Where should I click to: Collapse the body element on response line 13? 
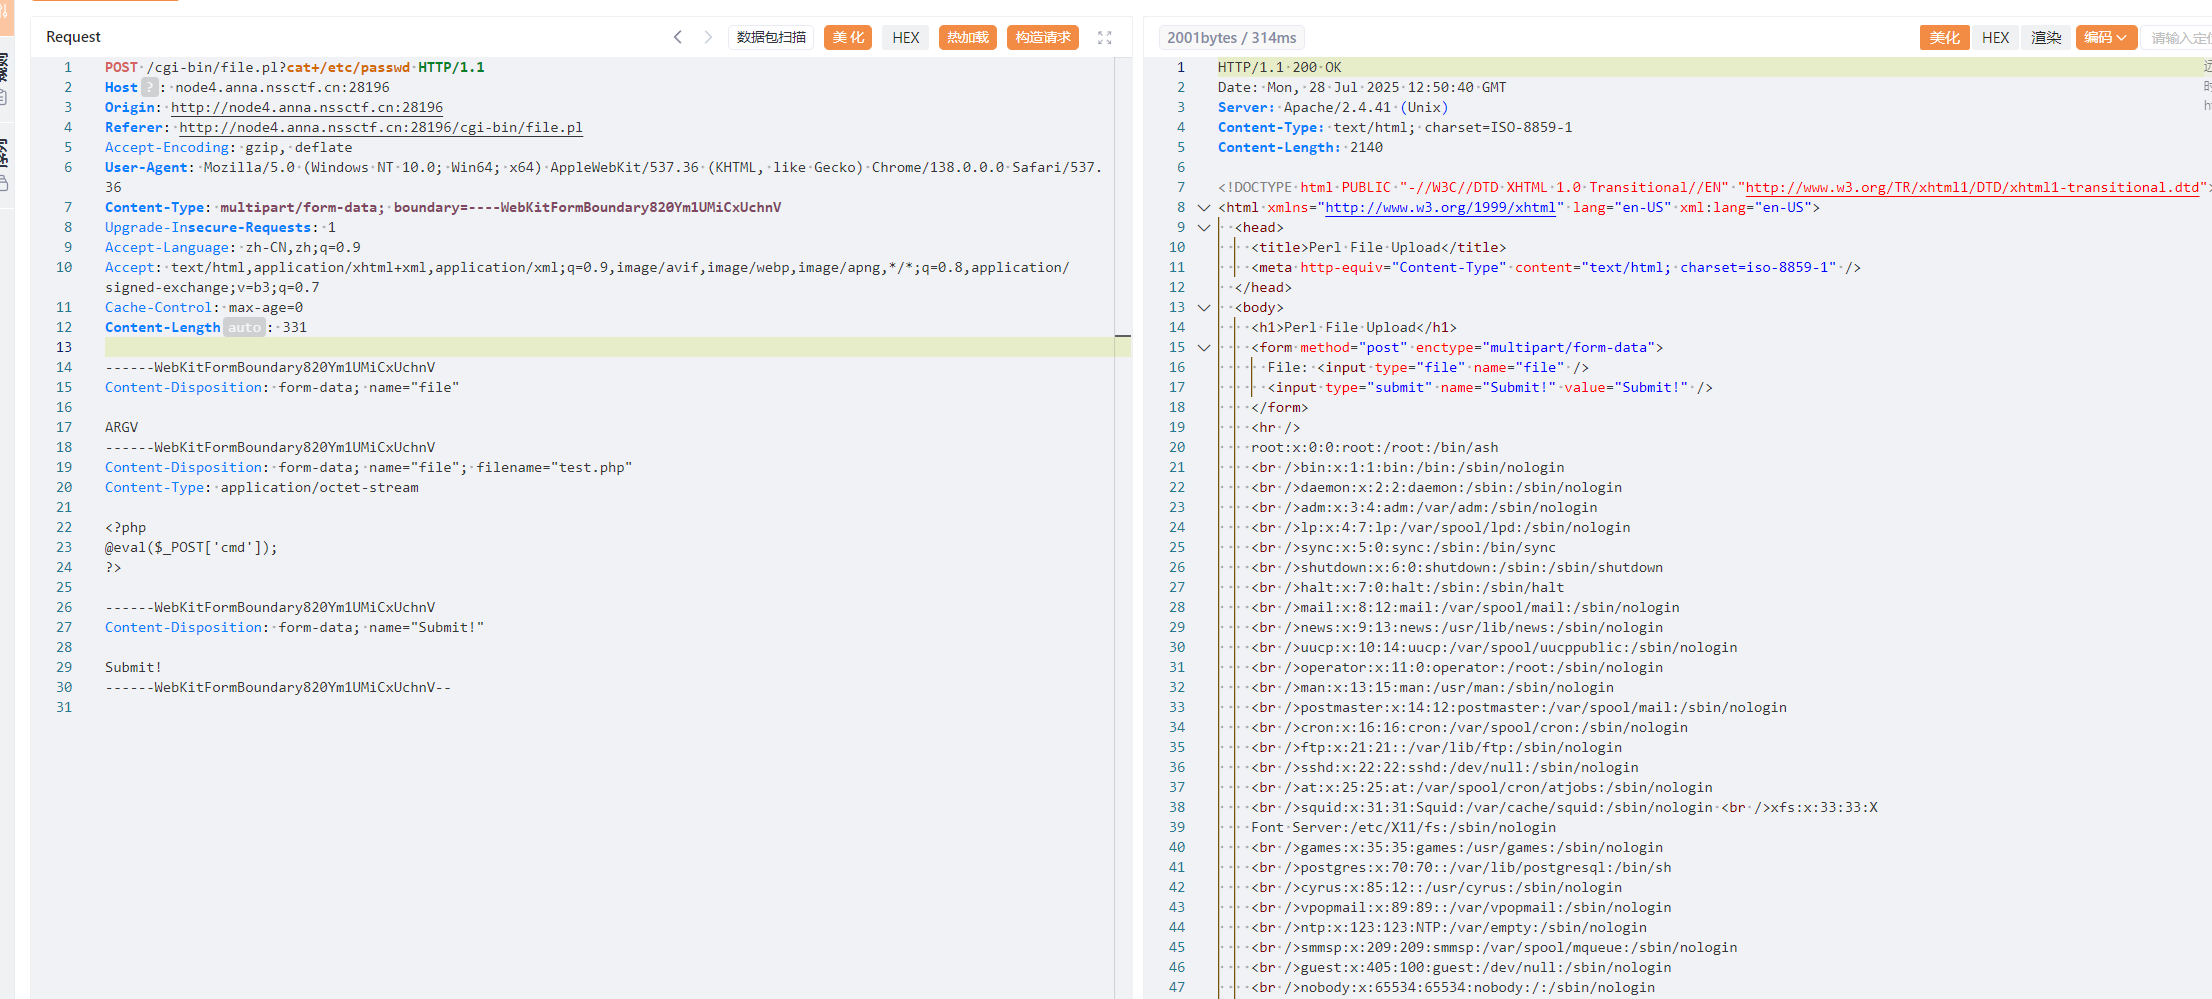(x=1204, y=307)
